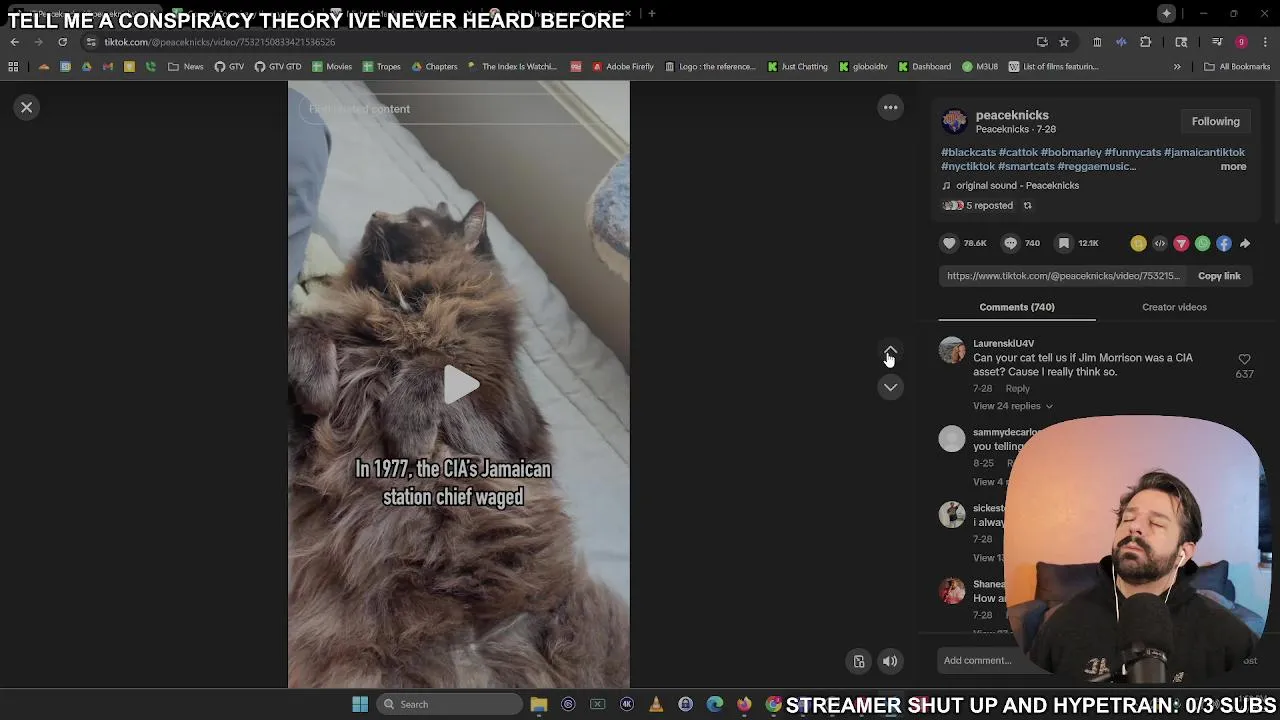Screen dimensions: 1280x720
Task: Click the tiktok.com address bar
Action: tap(560, 42)
